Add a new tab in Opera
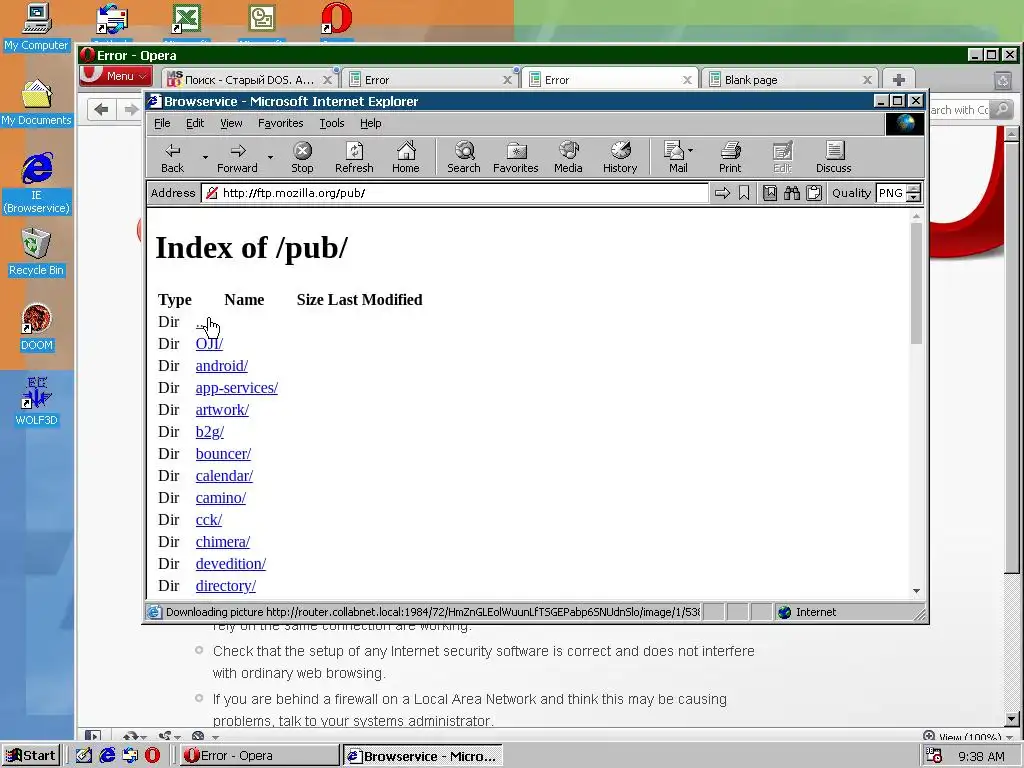The width and height of the screenshot is (1024, 768). click(x=899, y=80)
